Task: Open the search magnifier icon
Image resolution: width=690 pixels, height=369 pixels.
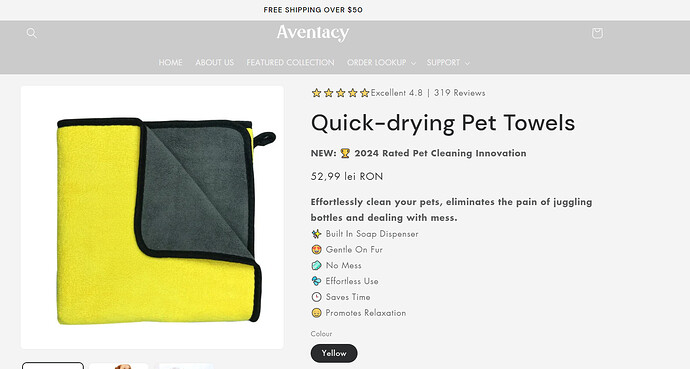Action: coord(31,33)
